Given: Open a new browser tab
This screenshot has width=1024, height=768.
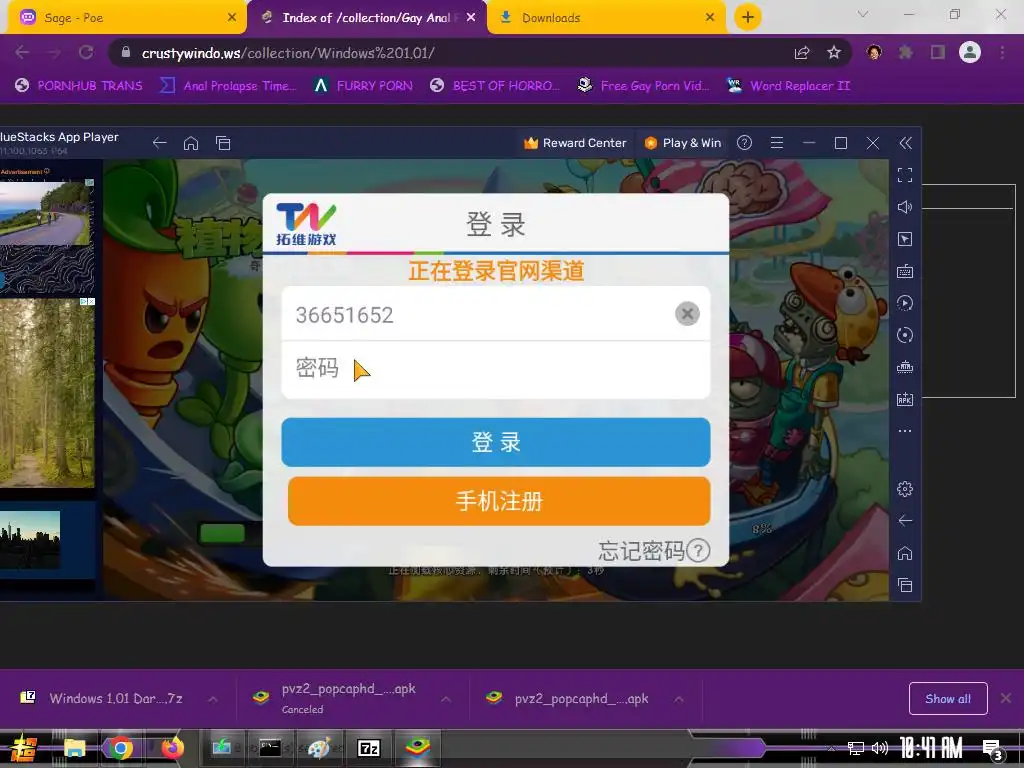Looking at the screenshot, I should click(x=748, y=18).
